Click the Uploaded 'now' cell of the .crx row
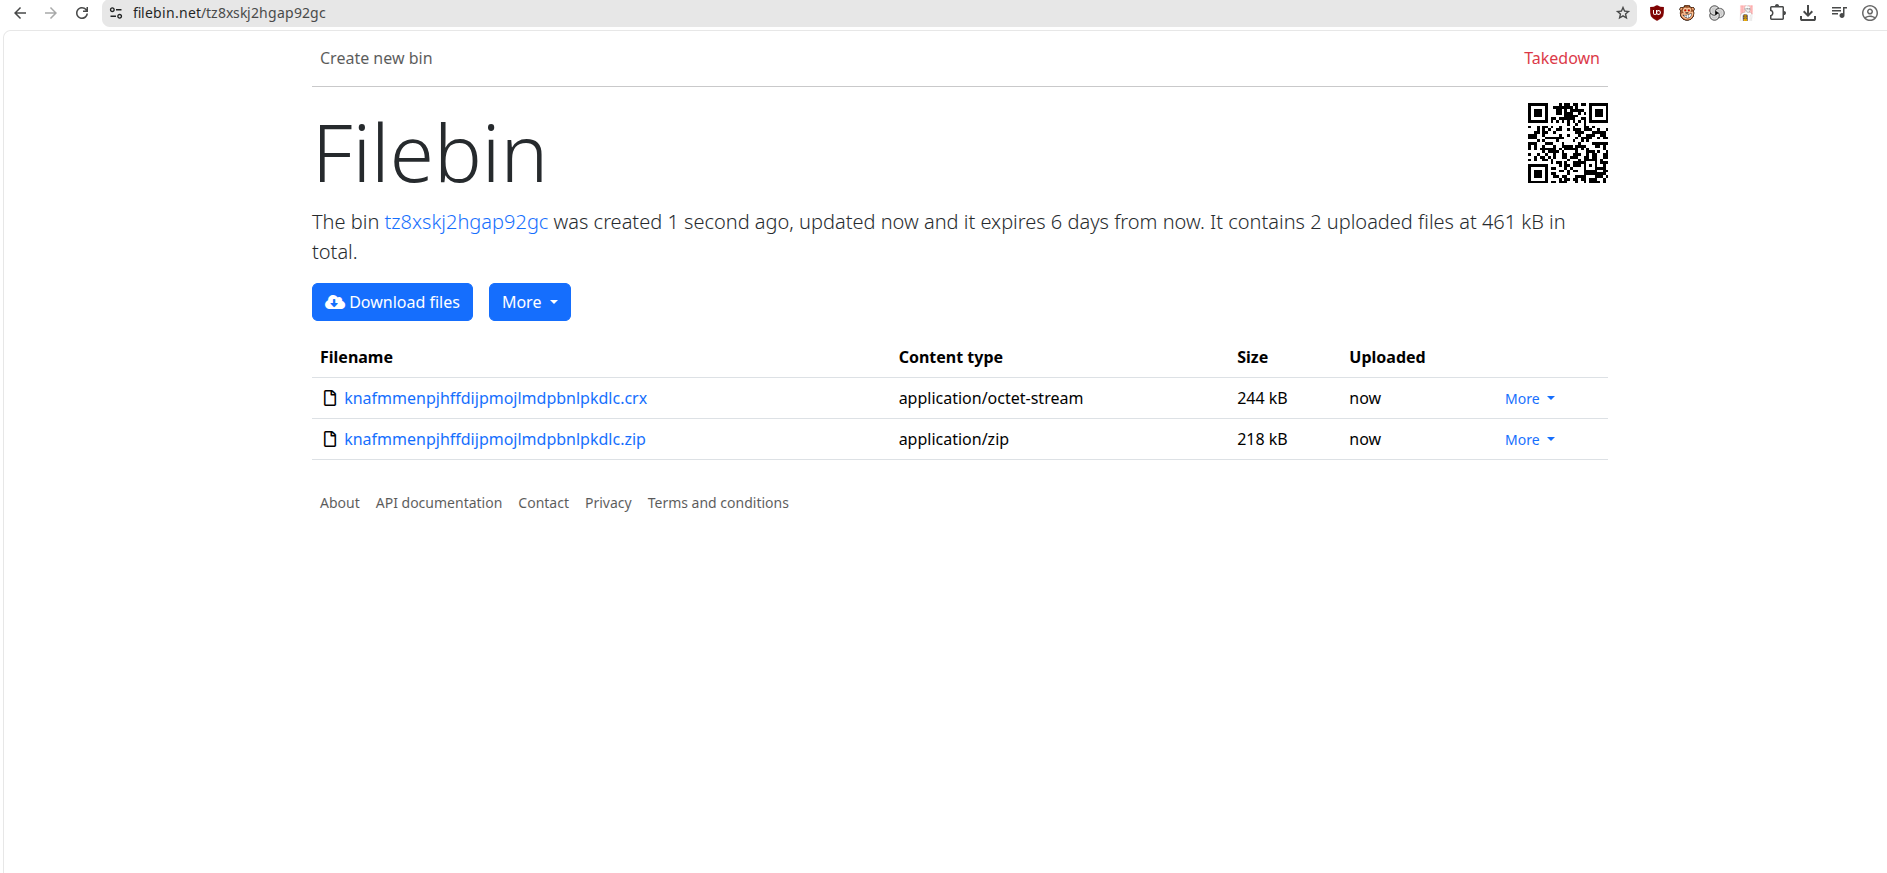Image resolution: width=1887 pixels, height=873 pixels. (x=1365, y=398)
